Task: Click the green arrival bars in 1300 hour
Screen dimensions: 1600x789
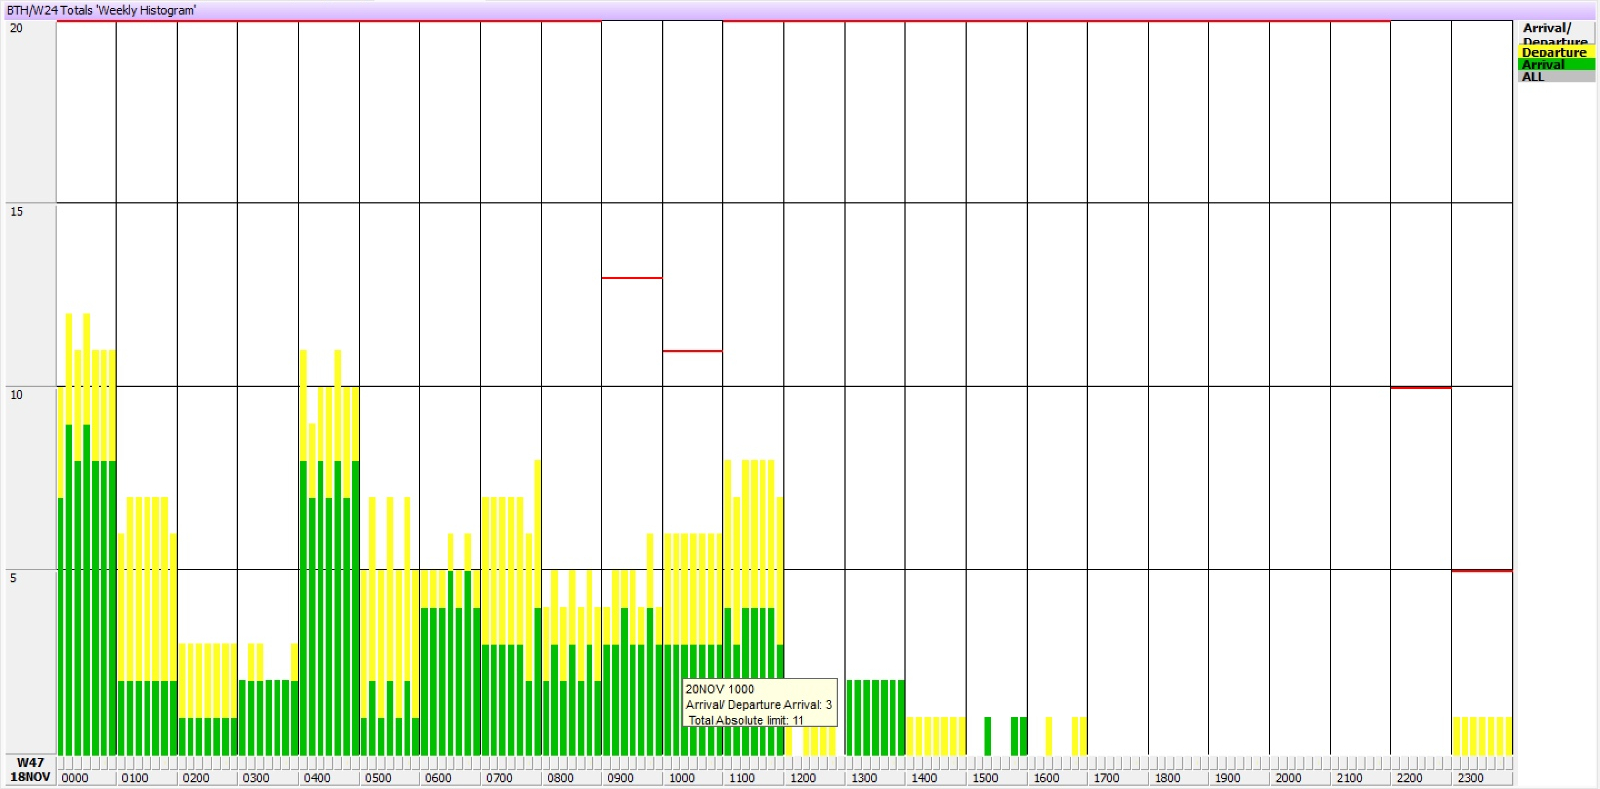Action: point(875,717)
